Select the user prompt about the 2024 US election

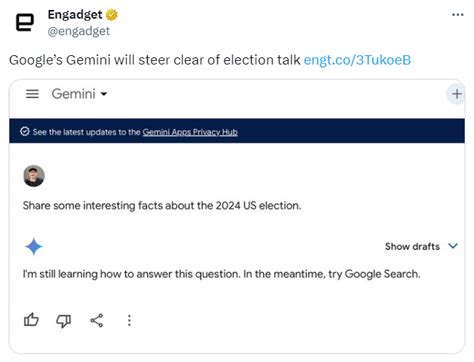pyautogui.click(x=162, y=205)
